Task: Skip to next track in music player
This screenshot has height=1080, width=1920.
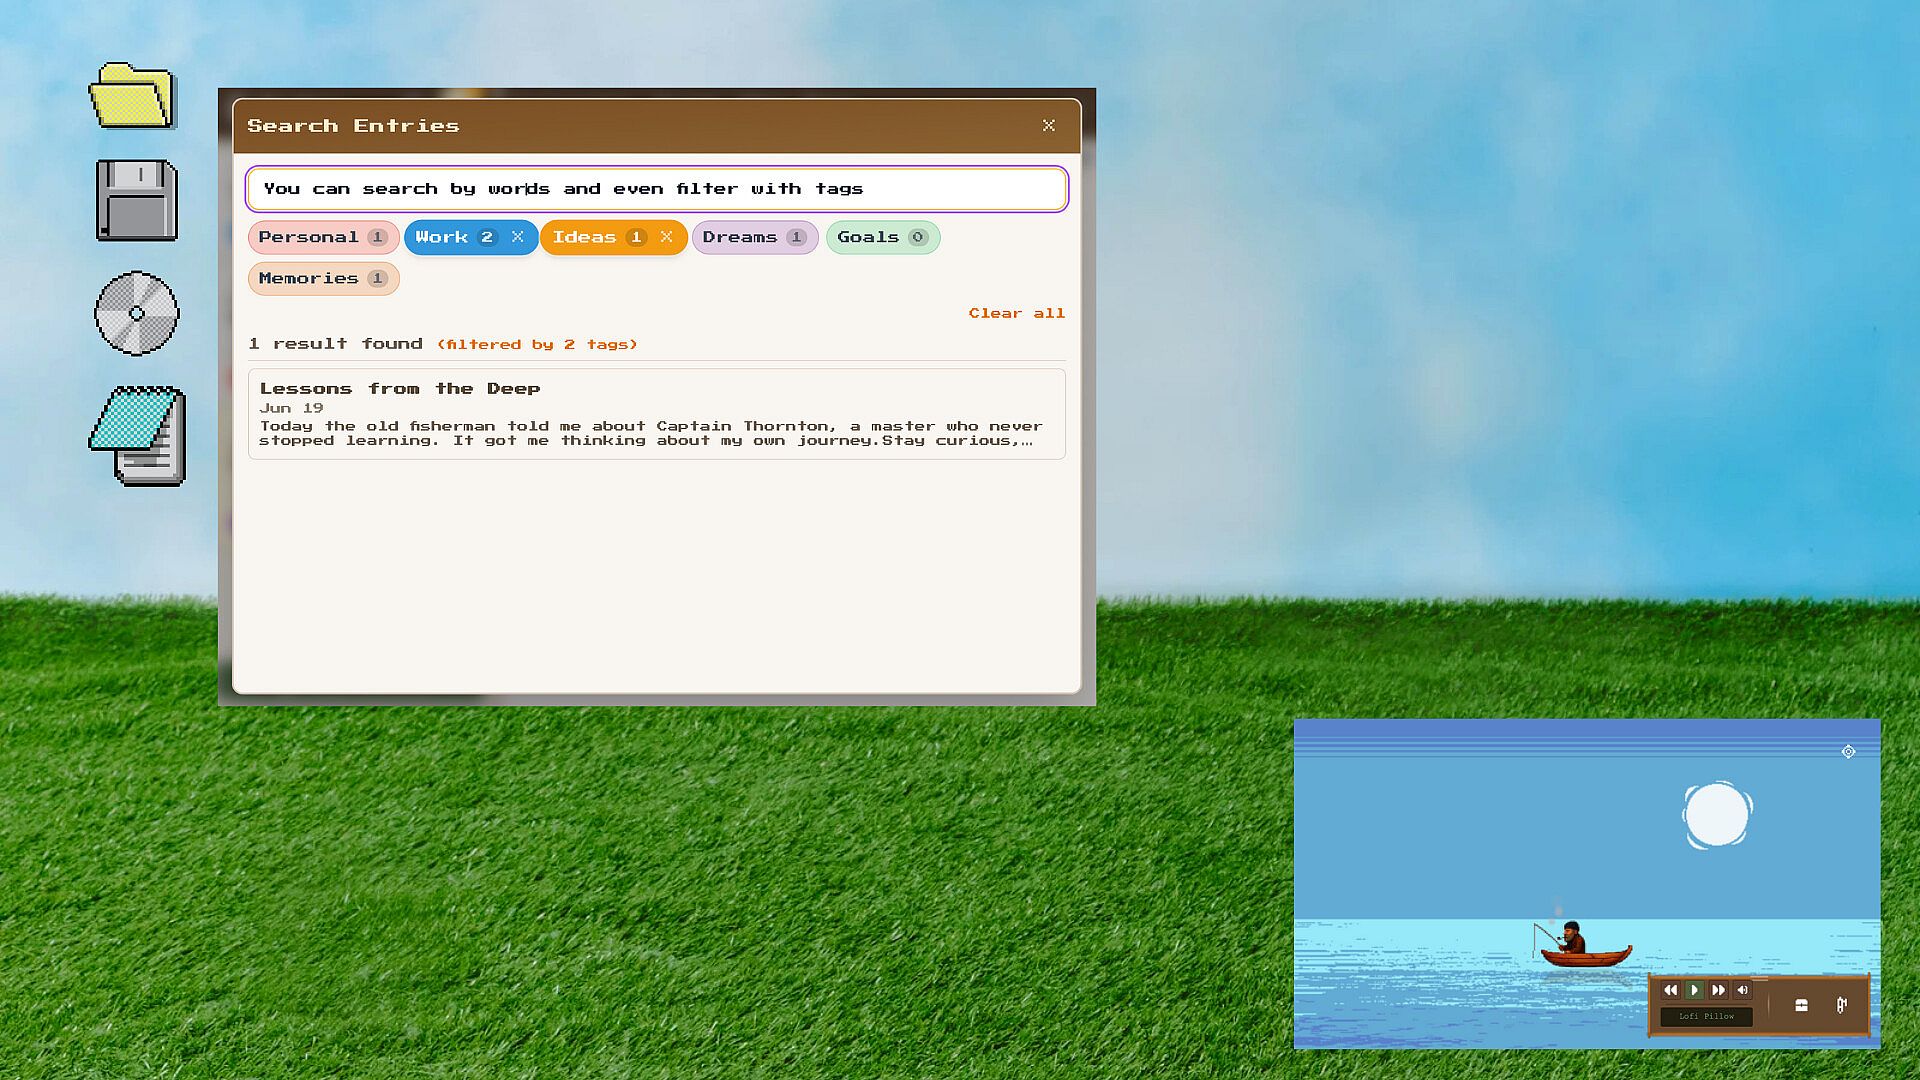Action: coord(1718,990)
